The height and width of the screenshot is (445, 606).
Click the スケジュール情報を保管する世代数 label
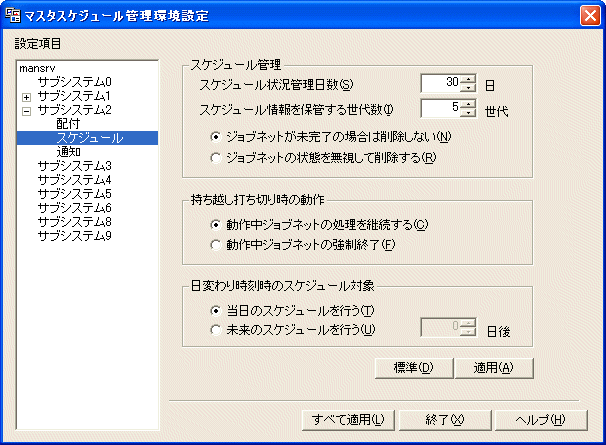[x=296, y=110]
